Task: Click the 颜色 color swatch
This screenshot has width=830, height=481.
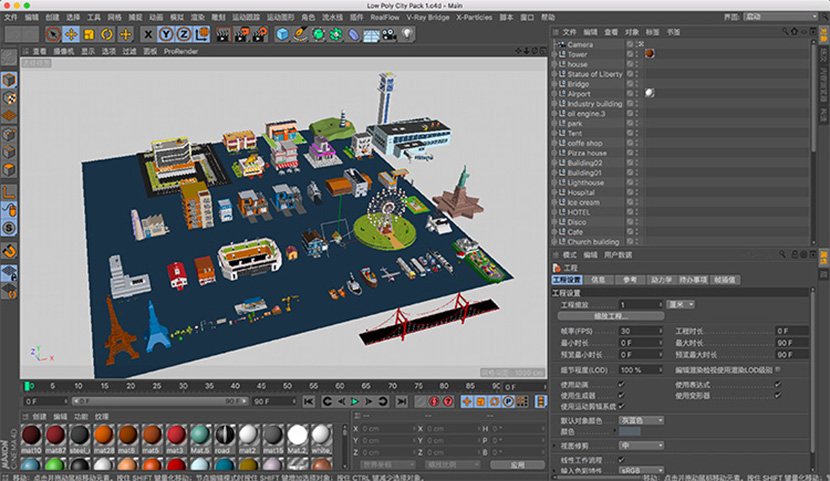Action: click(x=629, y=432)
